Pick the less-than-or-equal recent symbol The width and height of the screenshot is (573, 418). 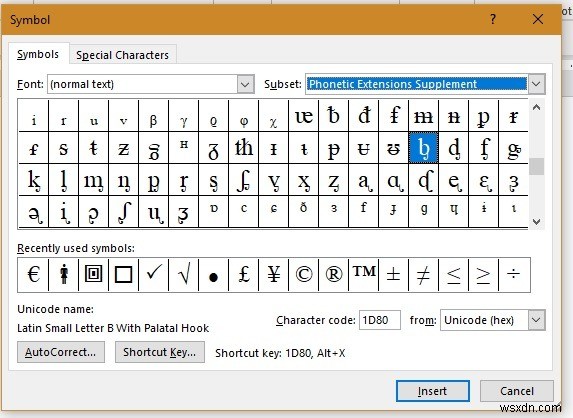[x=454, y=274]
